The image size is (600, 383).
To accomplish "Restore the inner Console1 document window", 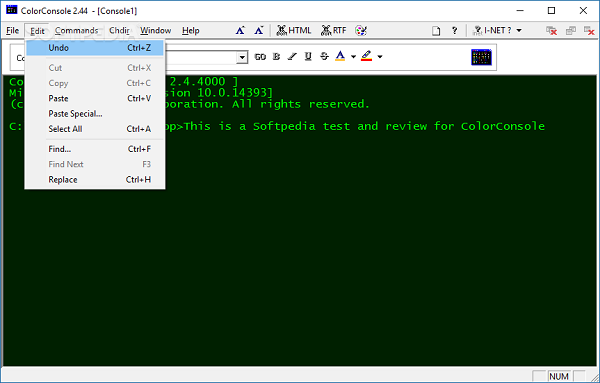I will 571,31.
